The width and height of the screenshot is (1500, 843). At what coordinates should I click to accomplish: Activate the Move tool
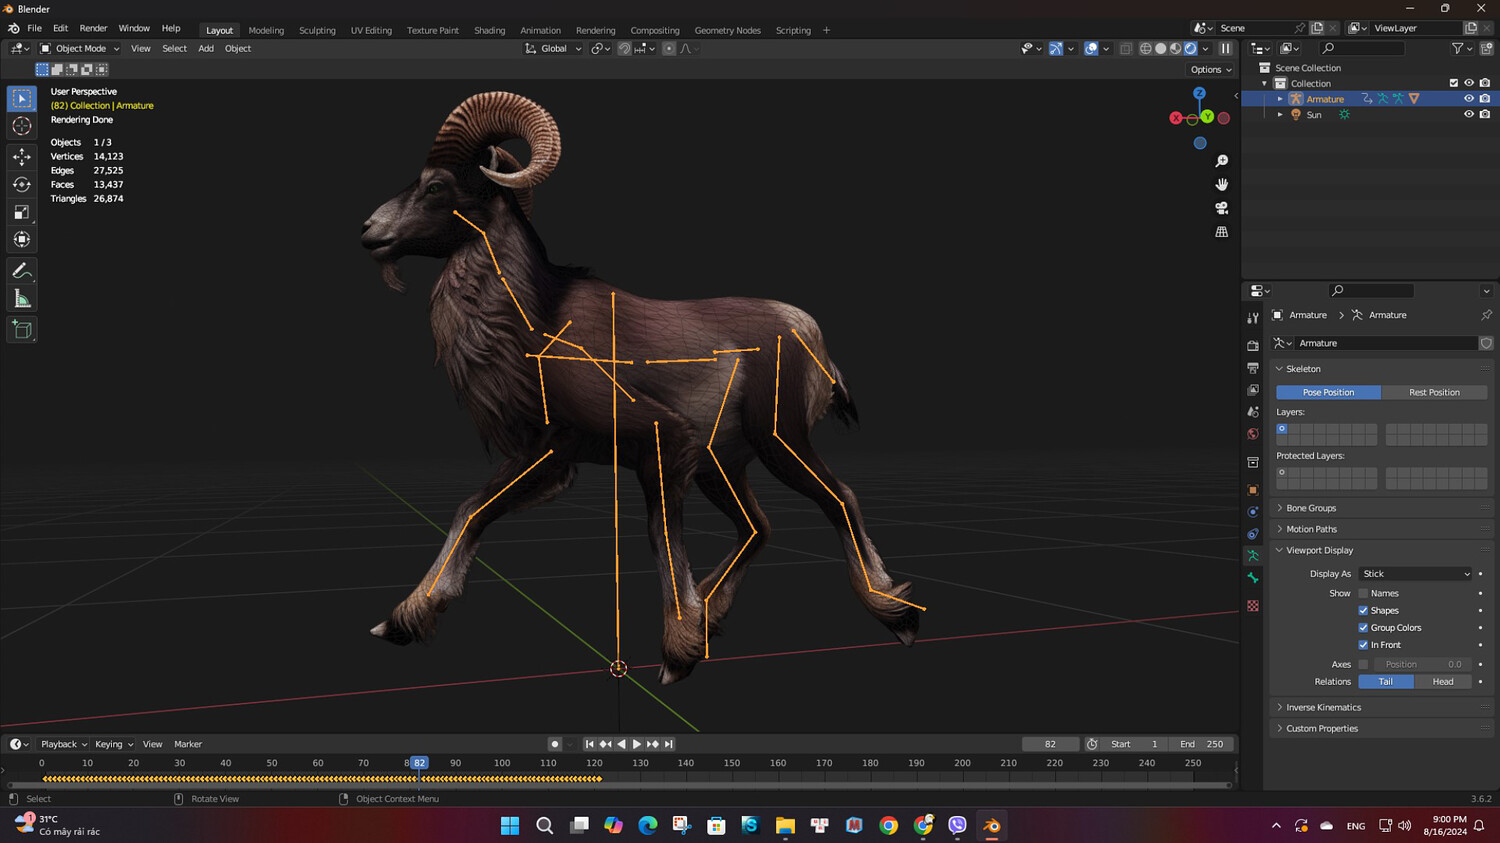tap(22, 157)
